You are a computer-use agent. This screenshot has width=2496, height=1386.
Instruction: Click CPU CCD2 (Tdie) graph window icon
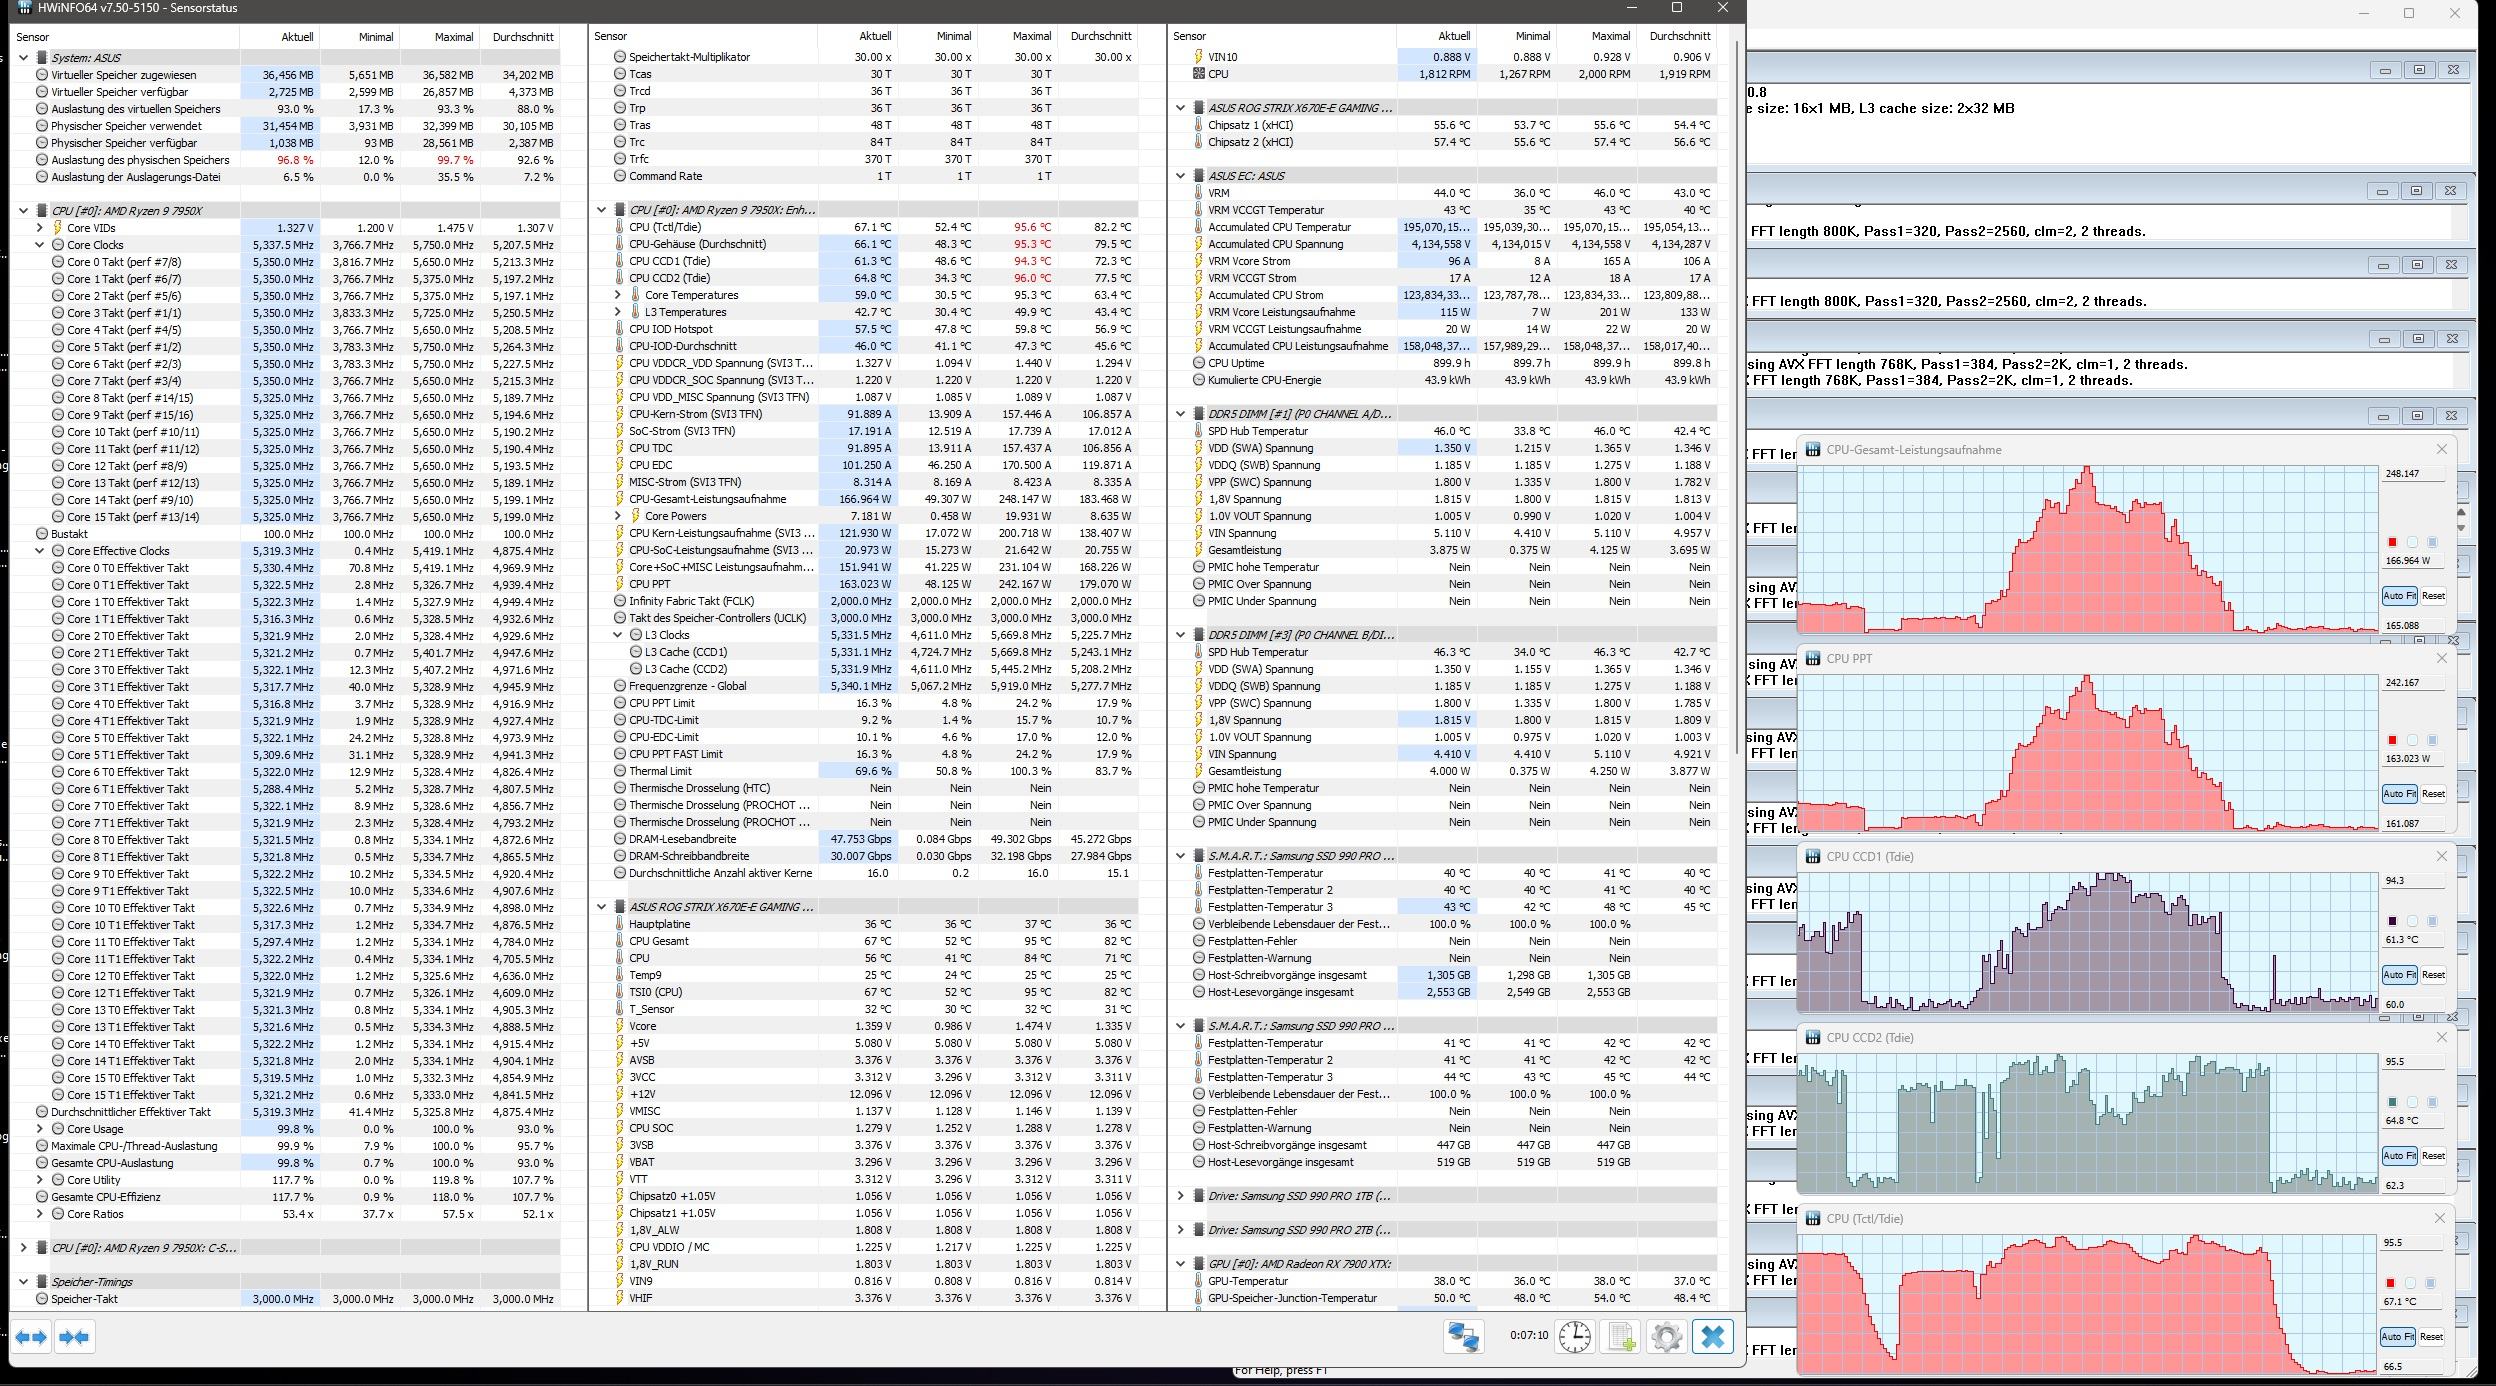[1813, 1038]
